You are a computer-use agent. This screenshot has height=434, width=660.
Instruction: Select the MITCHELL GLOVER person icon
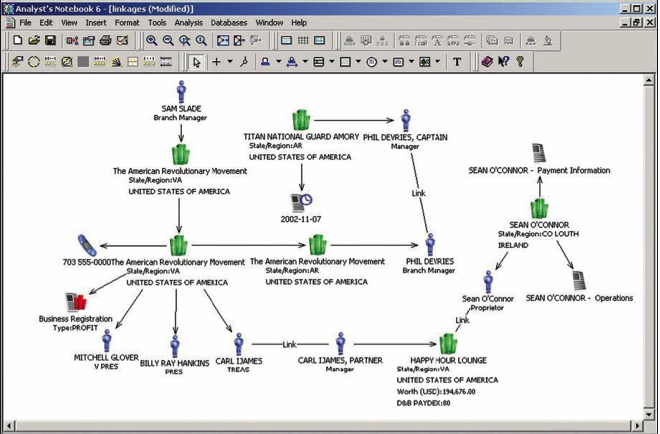click(107, 340)
